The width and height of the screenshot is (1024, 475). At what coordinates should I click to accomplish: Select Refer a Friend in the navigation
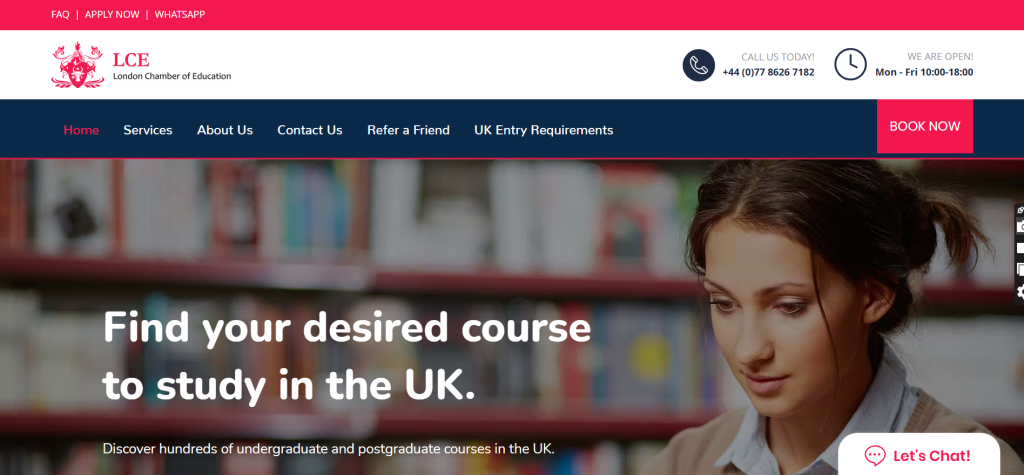(408, 130)
